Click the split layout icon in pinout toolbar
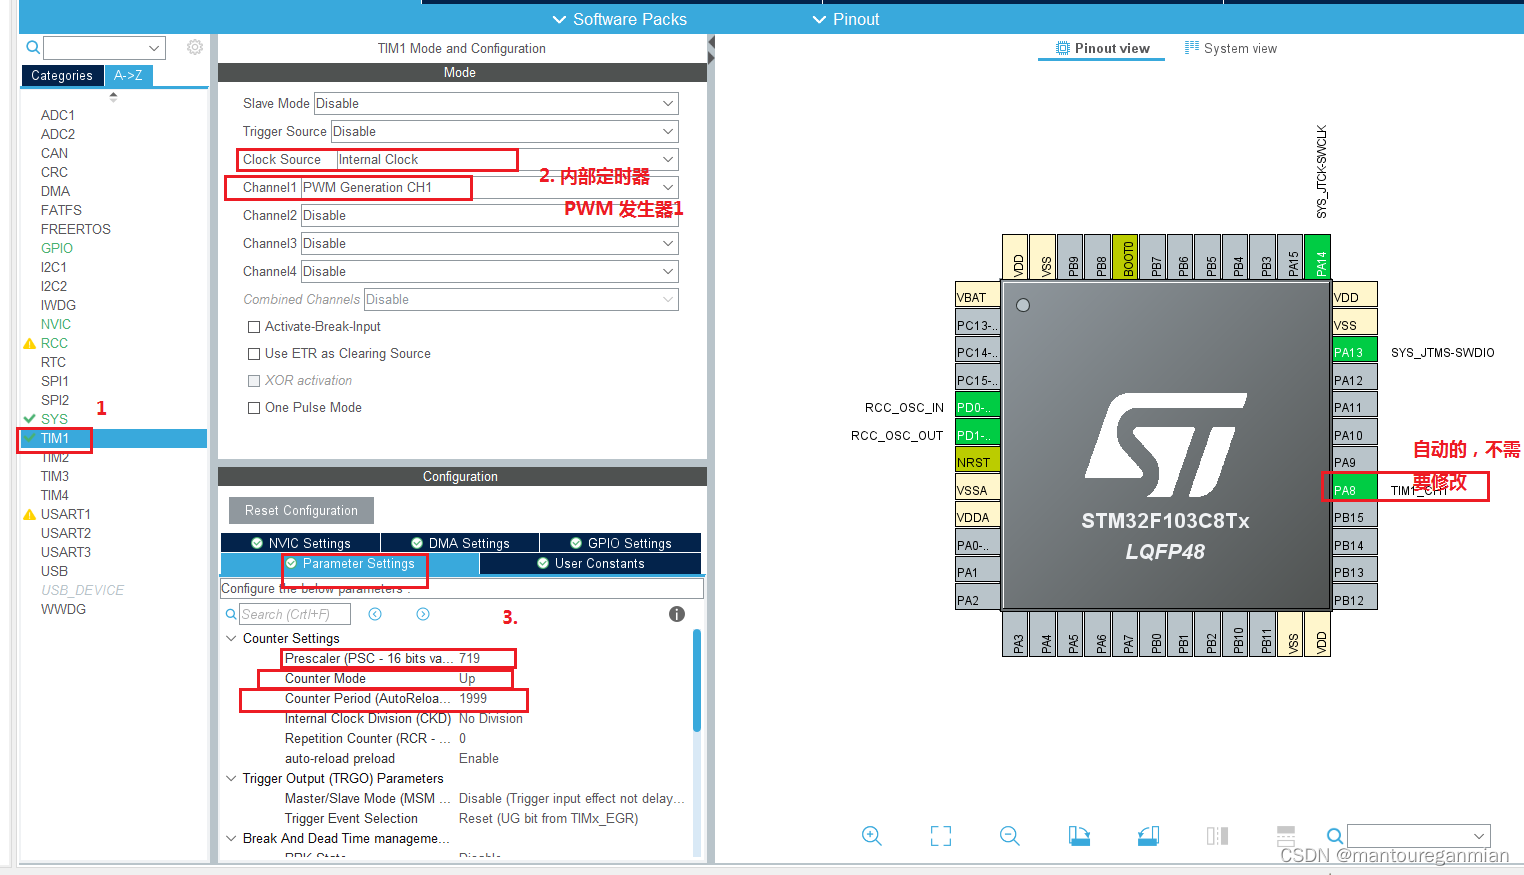 click(1217, 836)
